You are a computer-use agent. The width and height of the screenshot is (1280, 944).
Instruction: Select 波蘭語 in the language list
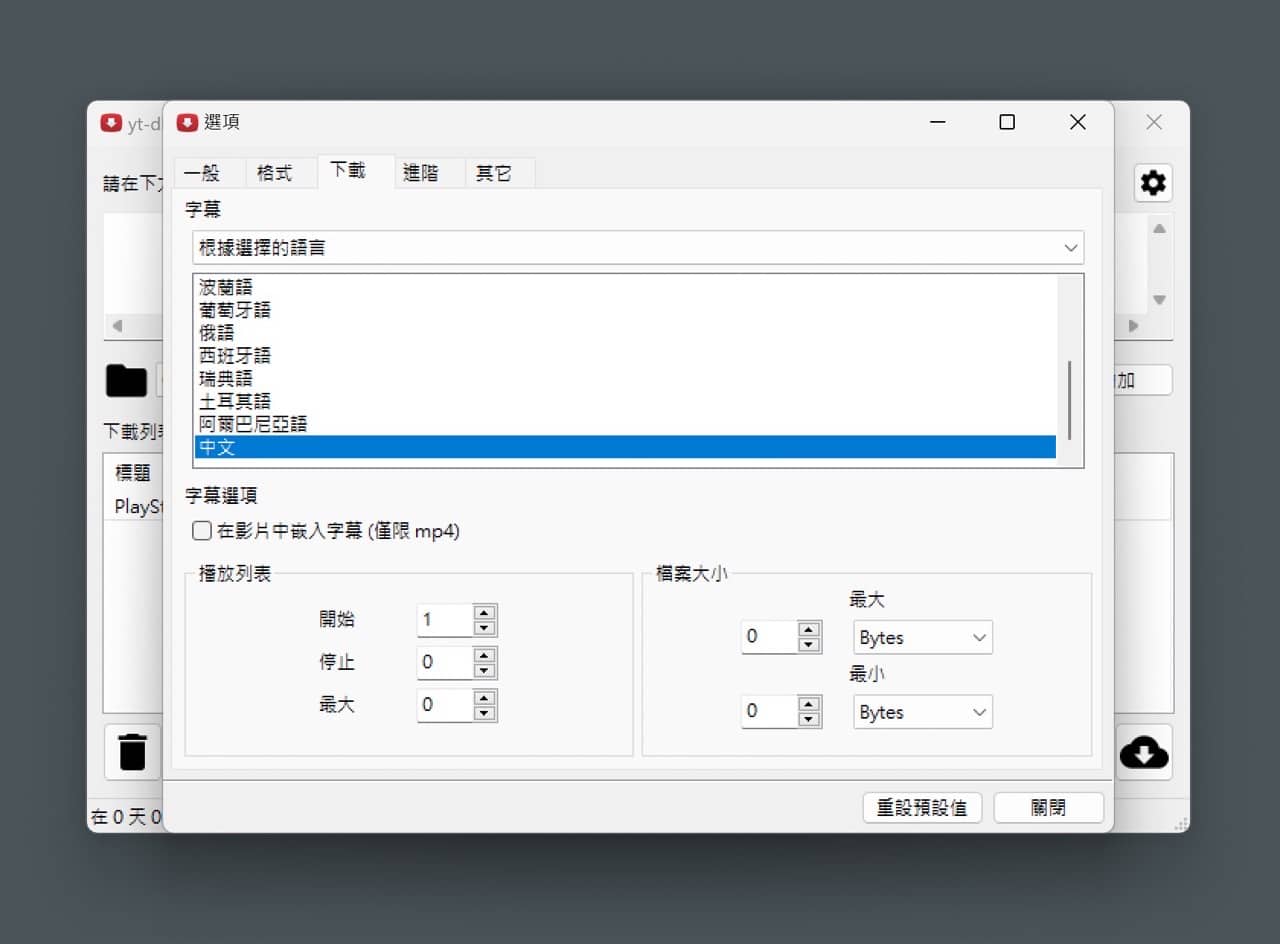pos(625,287)
